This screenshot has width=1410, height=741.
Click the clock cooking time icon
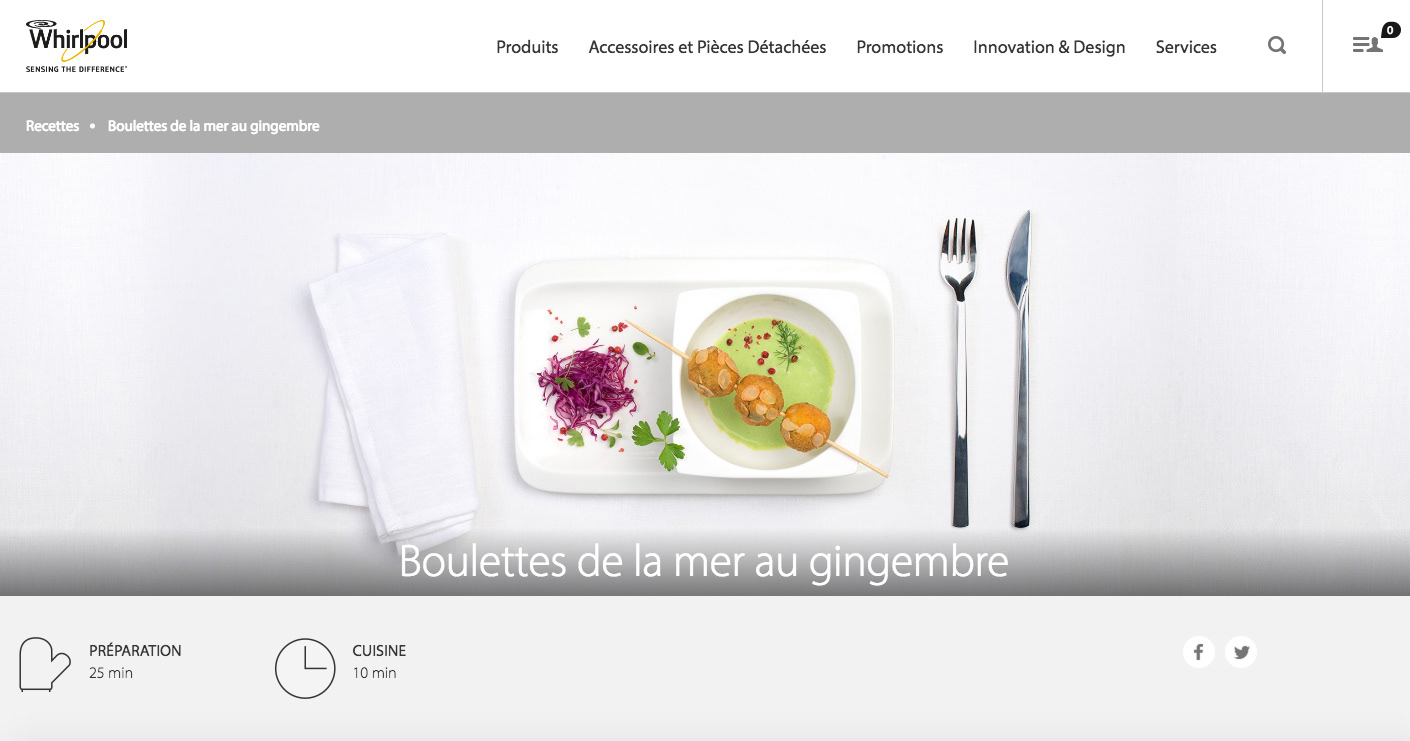pyautogui.click(x=305, y=668)
